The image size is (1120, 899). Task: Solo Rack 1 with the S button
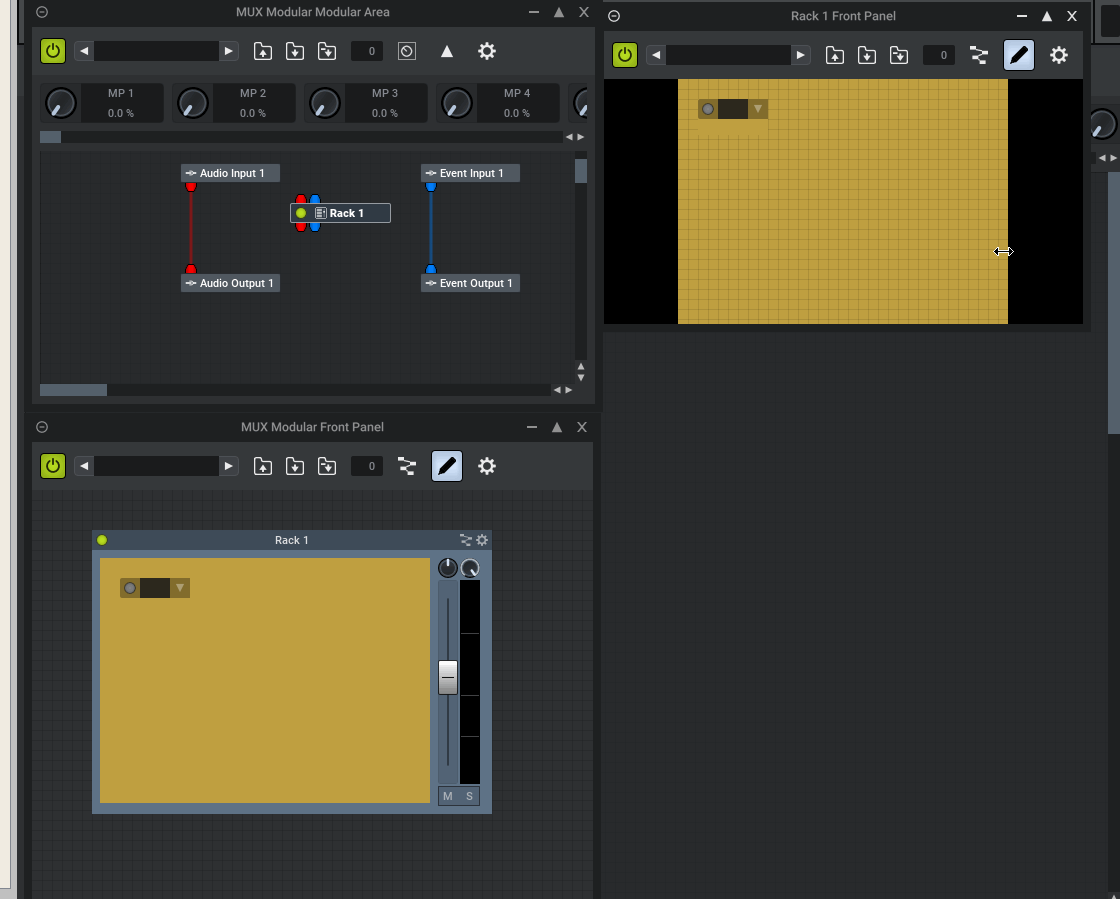tap(469, 796)
